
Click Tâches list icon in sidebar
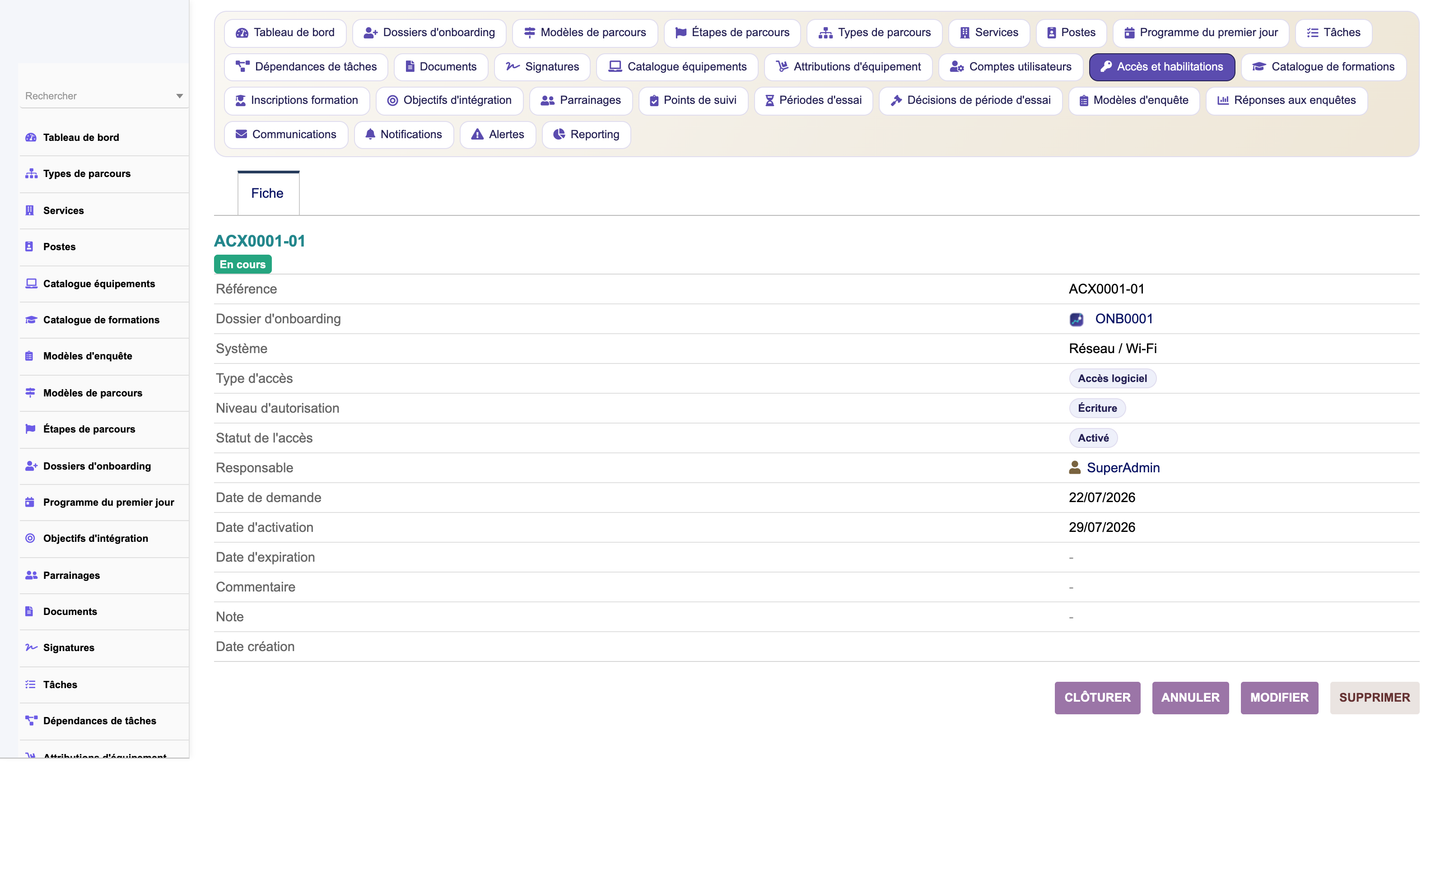pyautogui.click(x=30, y=685)
